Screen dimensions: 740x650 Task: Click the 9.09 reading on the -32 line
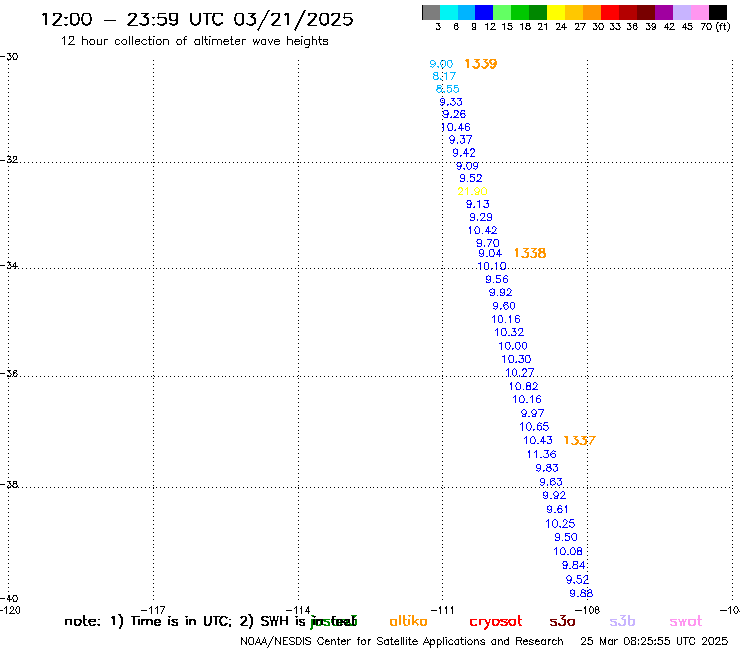(x=467, y=166)
